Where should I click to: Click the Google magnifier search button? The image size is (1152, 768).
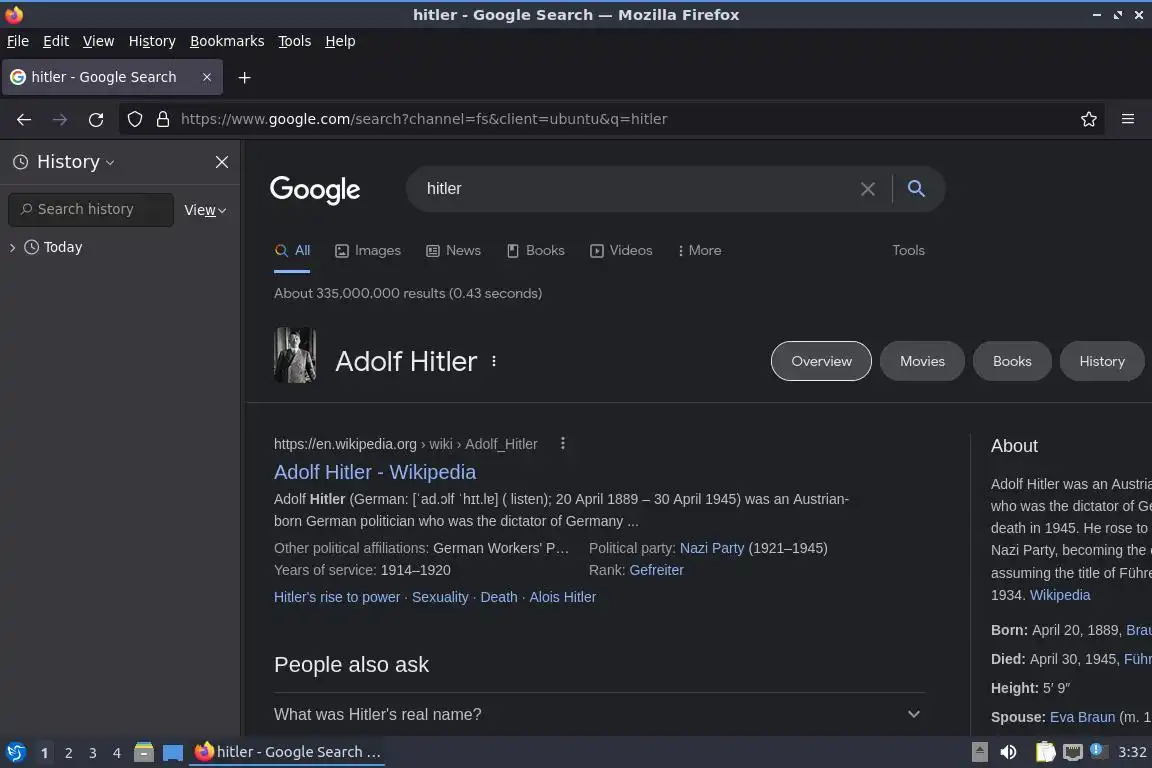[916, 188]
